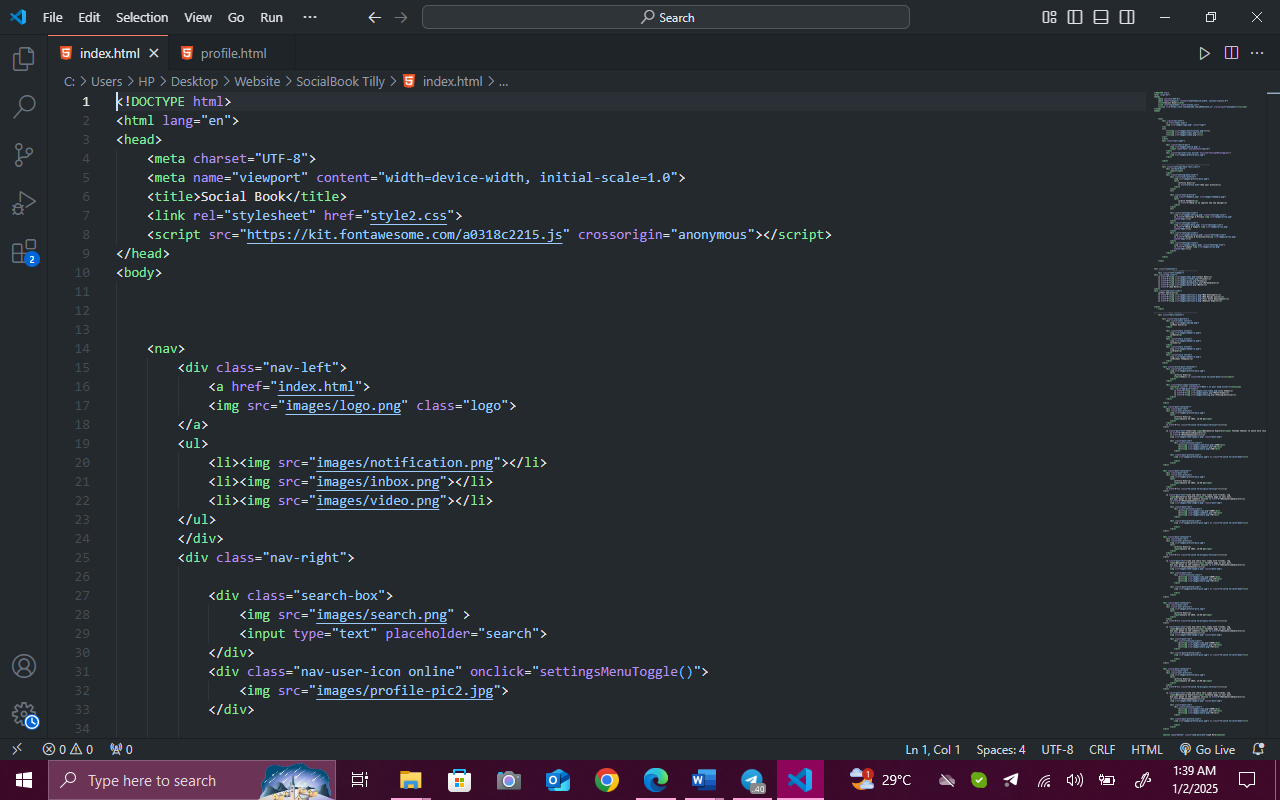Image resolution: width=1280 pixels, height=800 pixels.
Task: Open editor More Actions ellipsis
Action: tap(1257, 53)
